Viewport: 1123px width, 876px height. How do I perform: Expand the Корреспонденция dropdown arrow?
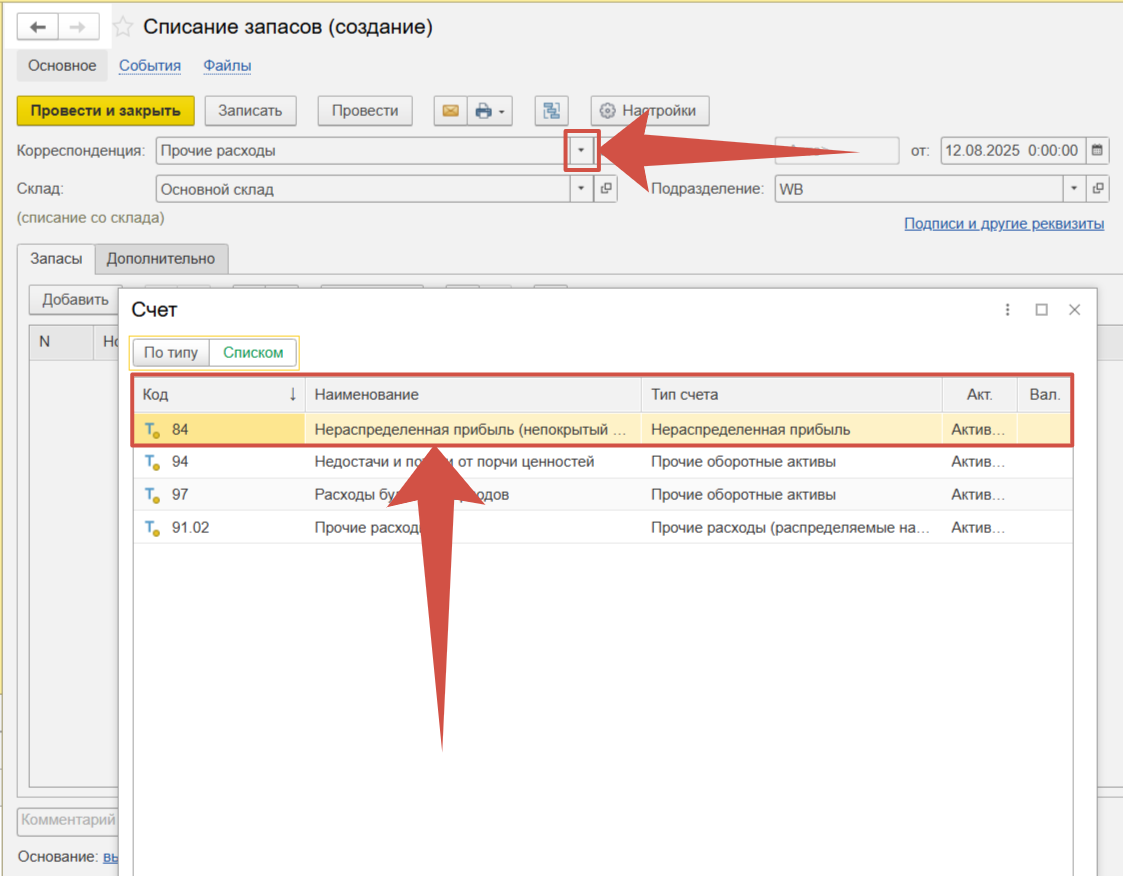pos(582,151)
